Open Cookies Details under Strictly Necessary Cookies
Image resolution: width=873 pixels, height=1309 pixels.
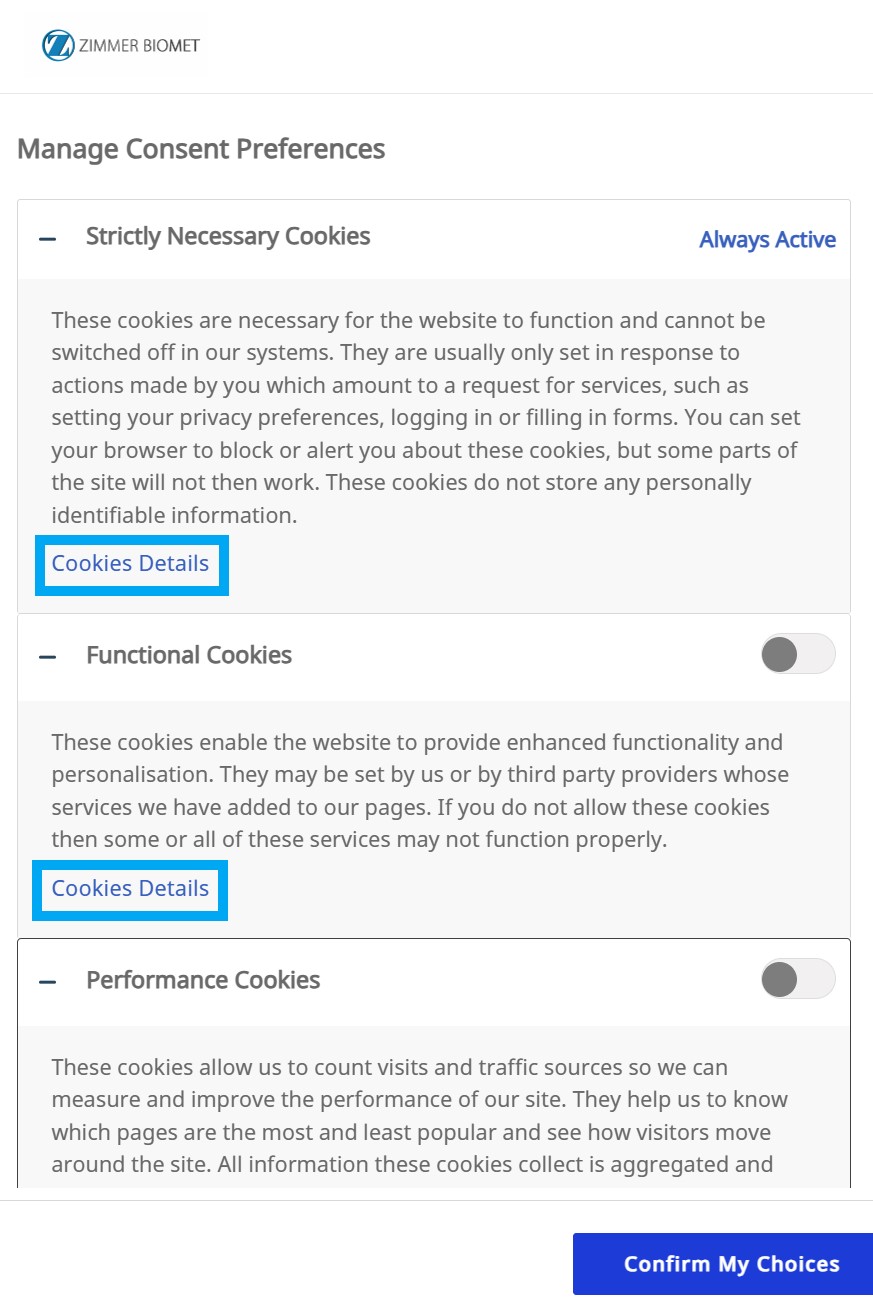tap(131, 564)
